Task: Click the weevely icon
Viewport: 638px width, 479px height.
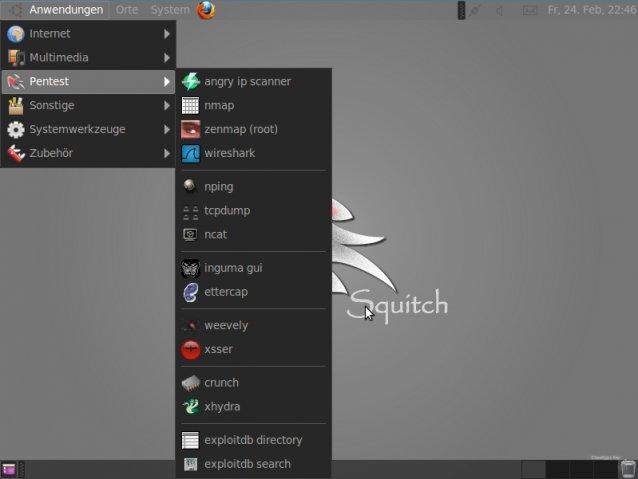Action: click(x=190, y=326)
